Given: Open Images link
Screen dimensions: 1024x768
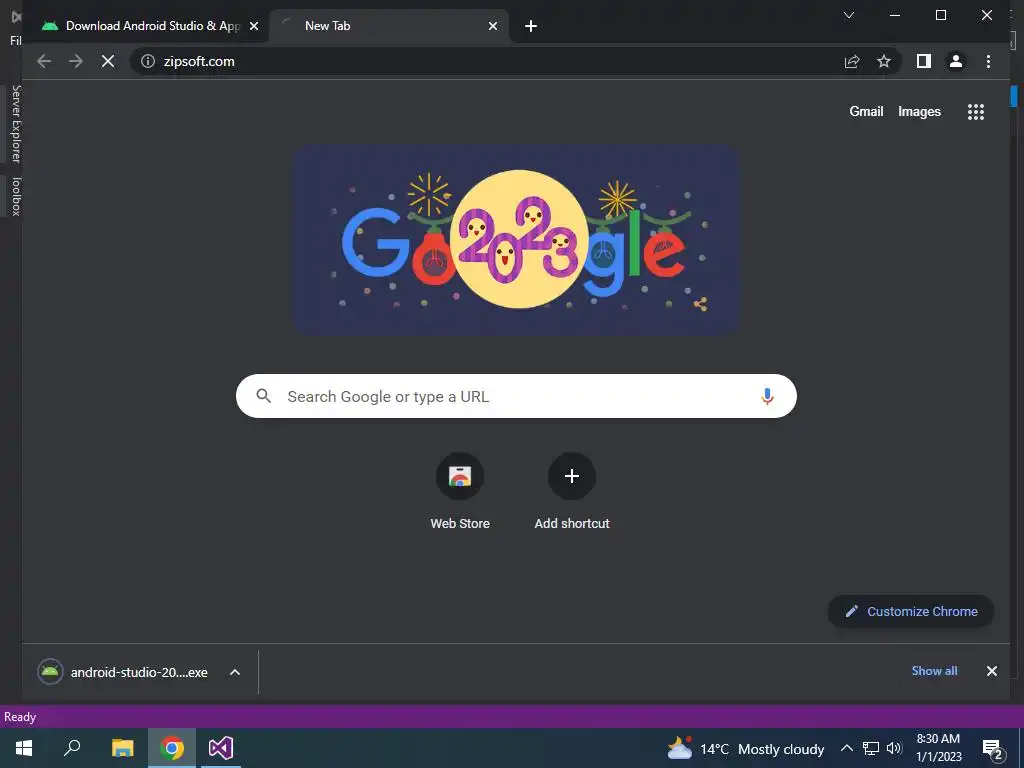Looking at the screenshot, I should pos(919,112).
